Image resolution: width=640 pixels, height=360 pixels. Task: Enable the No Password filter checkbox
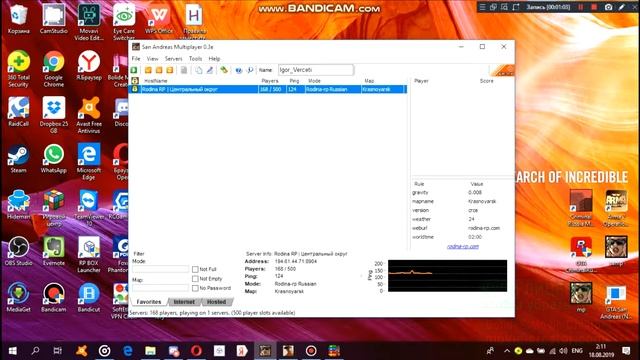[x=195, y=288]
